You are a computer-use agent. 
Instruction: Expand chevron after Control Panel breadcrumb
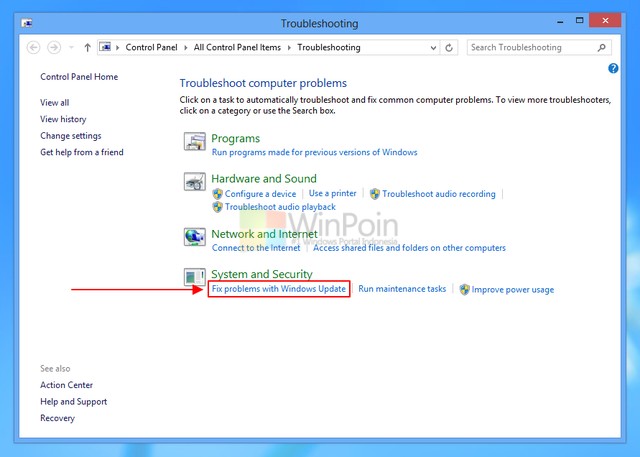pos(185,48)
